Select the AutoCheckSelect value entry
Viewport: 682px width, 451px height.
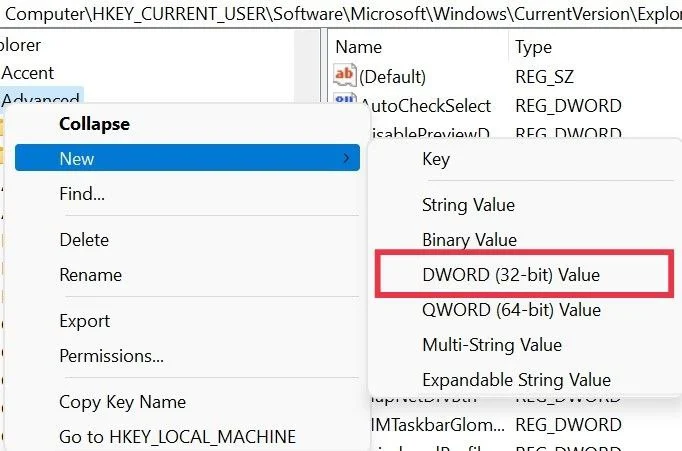pos(425,106)
